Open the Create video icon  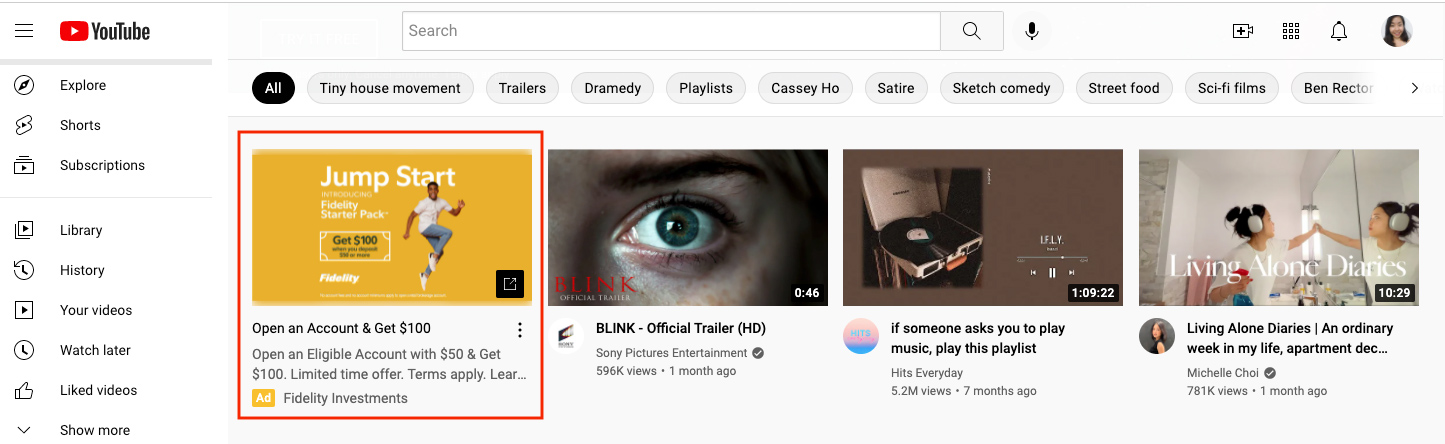coord(1243,31)
